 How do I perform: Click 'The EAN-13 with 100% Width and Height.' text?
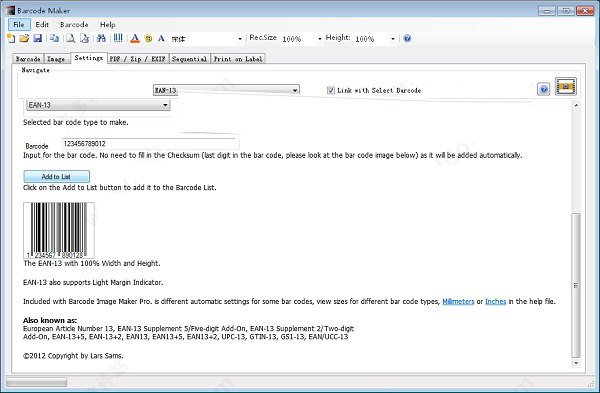[92, 263]
